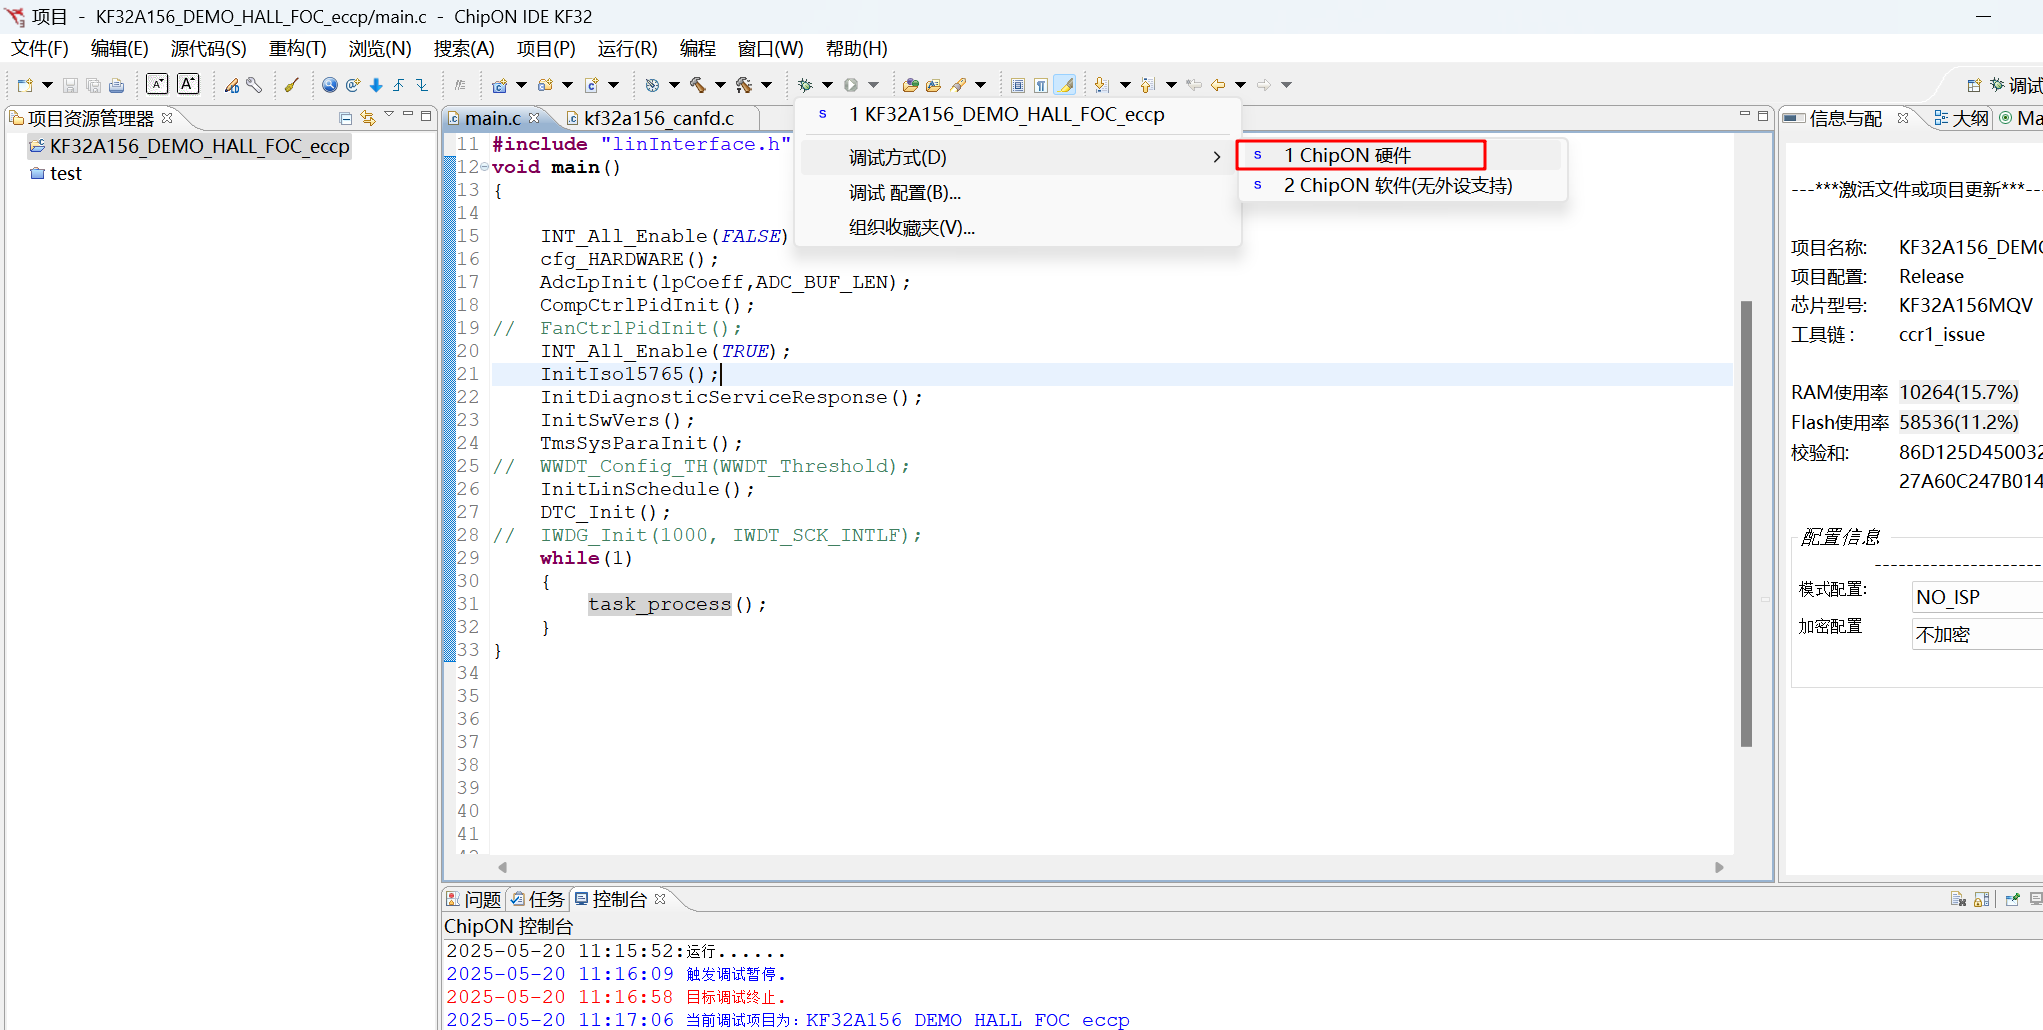Click the blue magnifier search icon

tap(329, 85)
